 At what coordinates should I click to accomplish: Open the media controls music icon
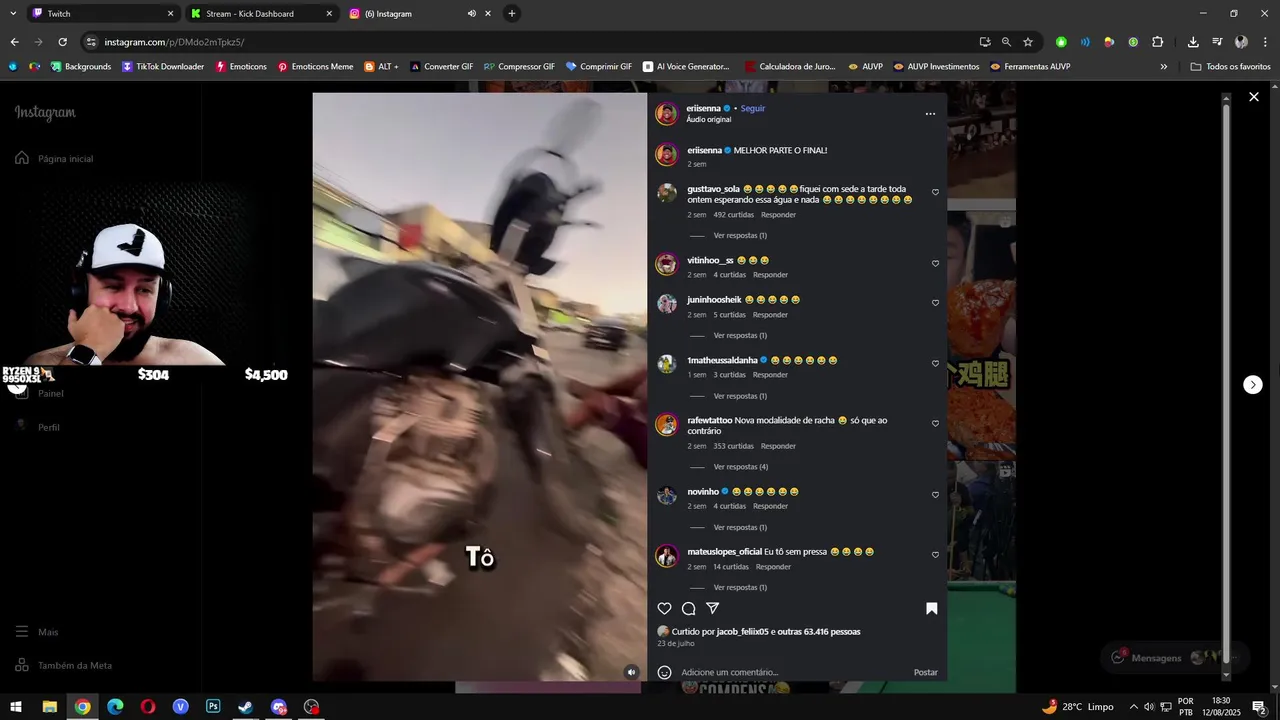pos(1217,42)
